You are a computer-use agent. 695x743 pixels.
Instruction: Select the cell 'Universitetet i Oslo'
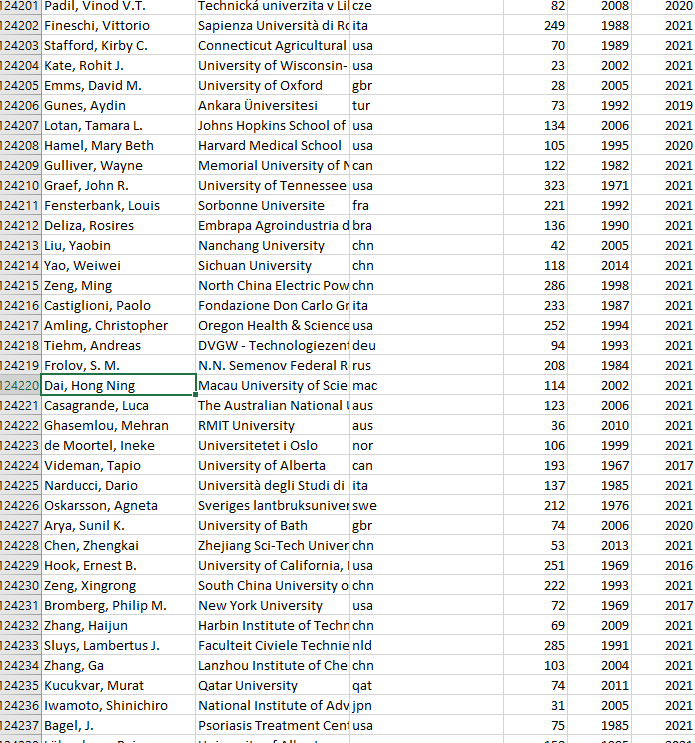[272, 445]
